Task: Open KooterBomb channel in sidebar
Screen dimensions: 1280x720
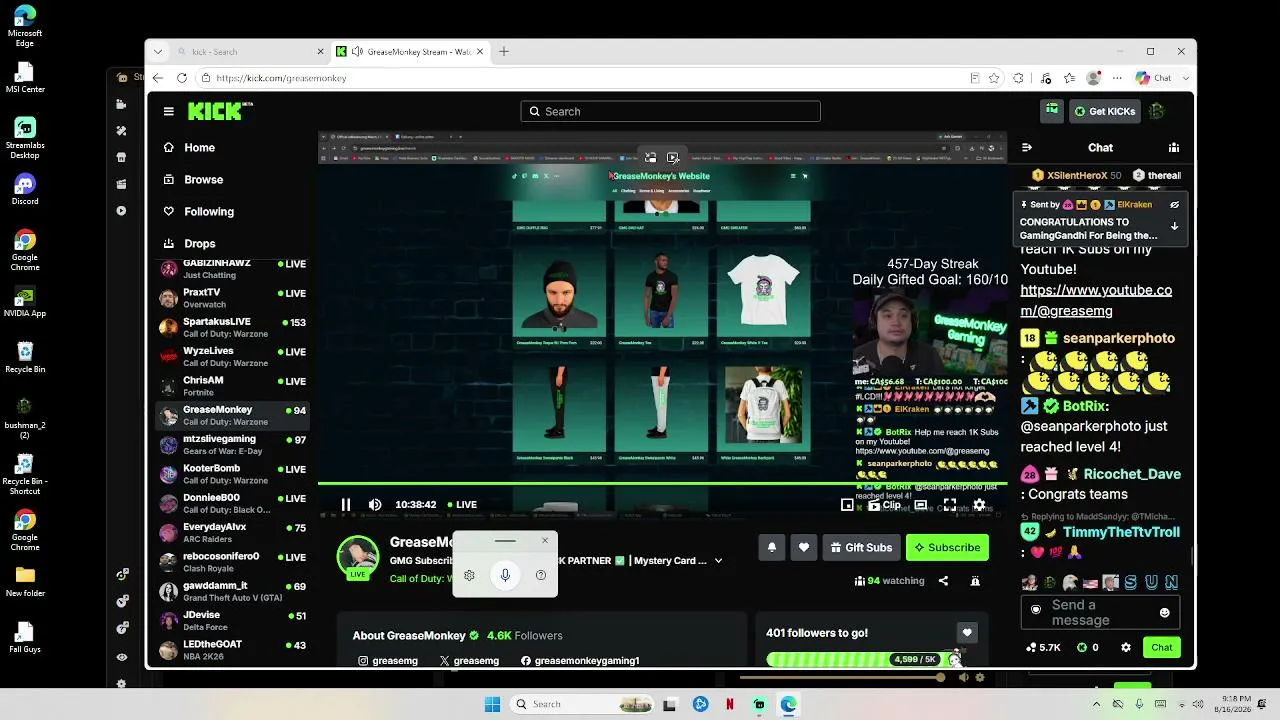Action: pyautogui.click(x=231, y=474)
